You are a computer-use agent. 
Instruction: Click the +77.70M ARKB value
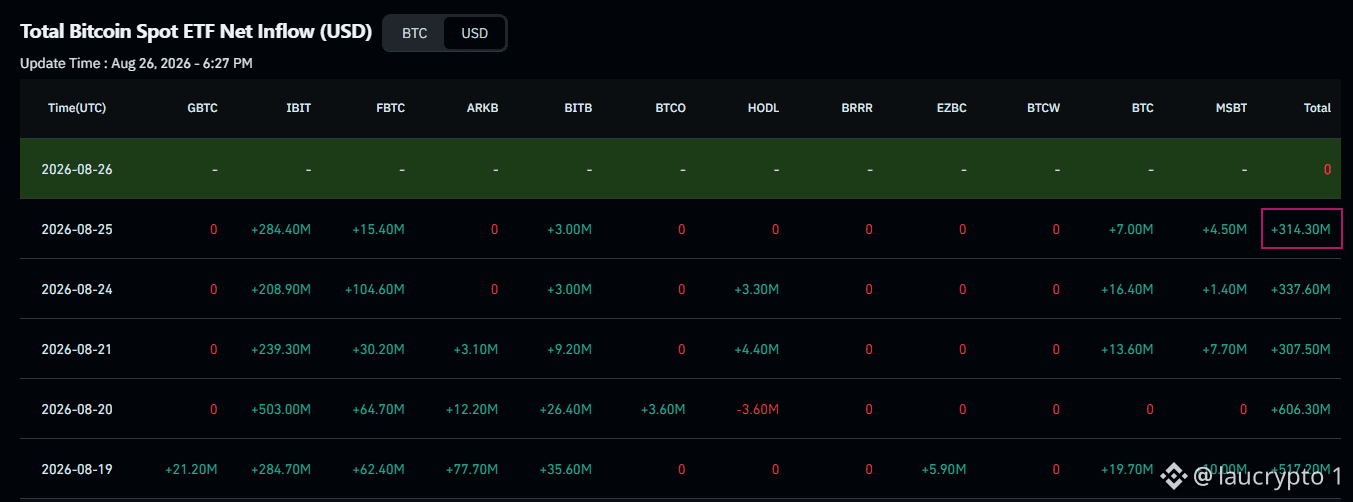(472, 470)
